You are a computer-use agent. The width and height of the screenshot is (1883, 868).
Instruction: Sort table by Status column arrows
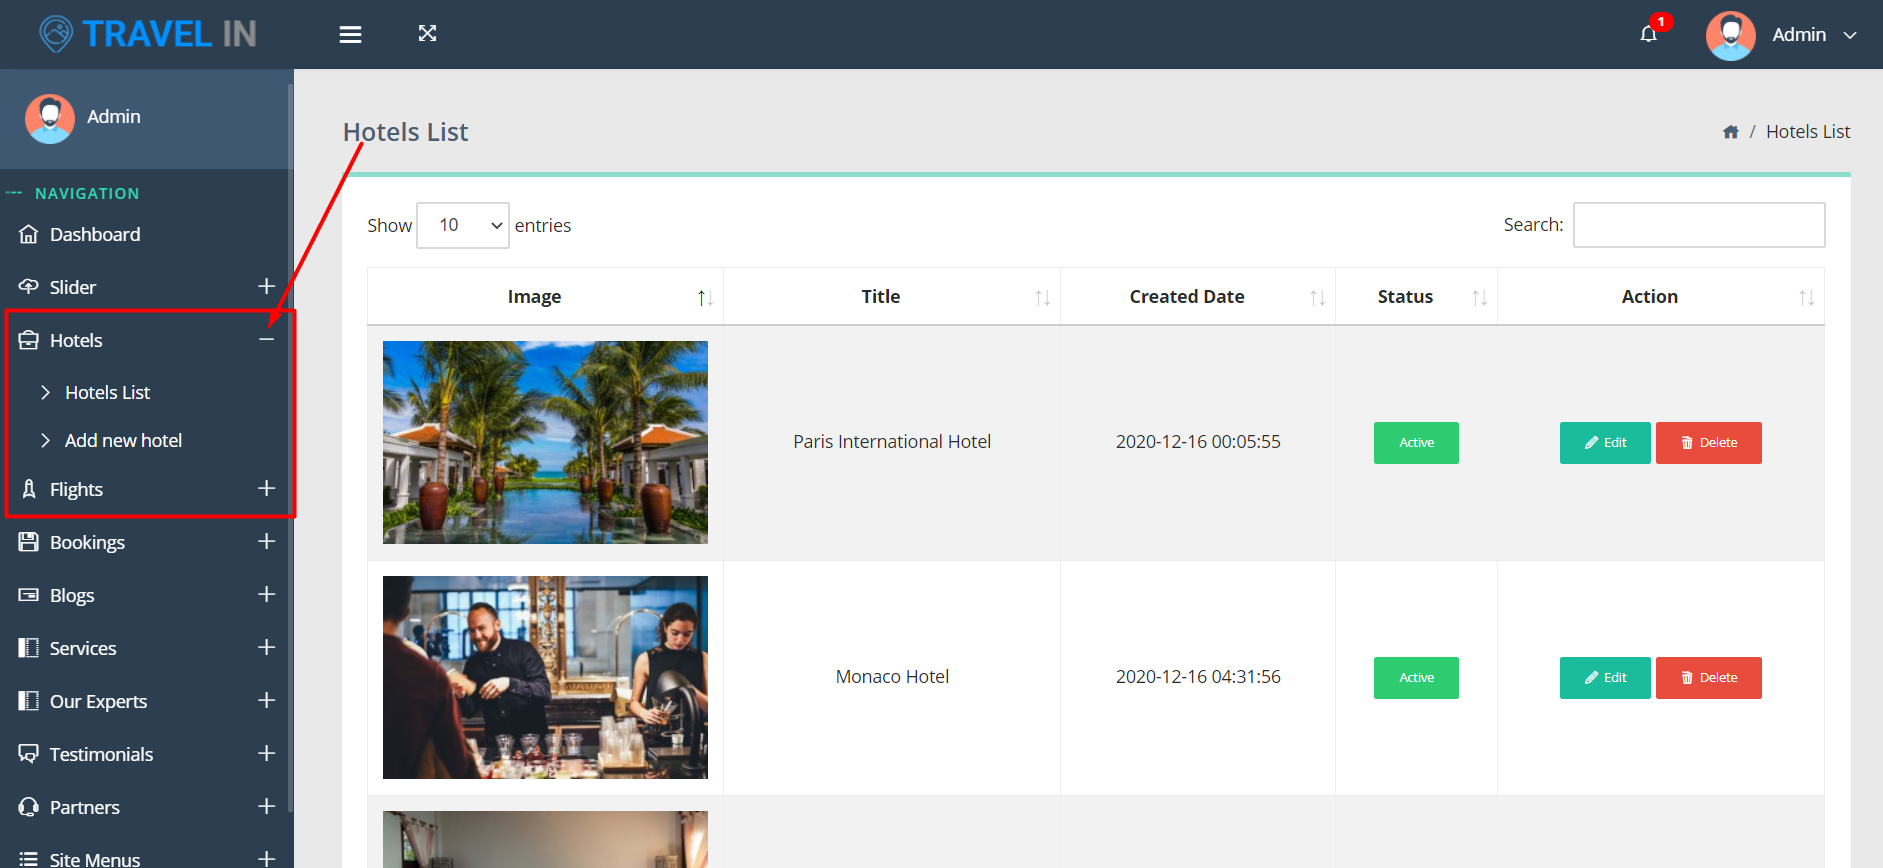pos(1479,298)
